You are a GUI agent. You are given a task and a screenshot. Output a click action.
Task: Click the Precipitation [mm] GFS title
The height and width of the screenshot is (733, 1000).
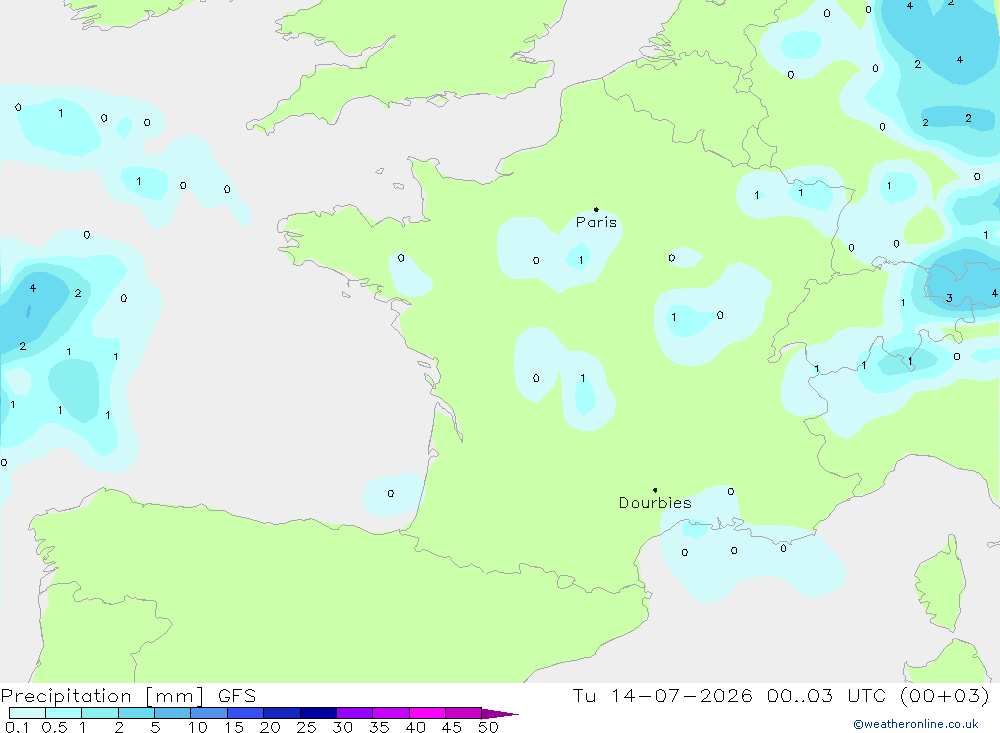pos(128,695)
